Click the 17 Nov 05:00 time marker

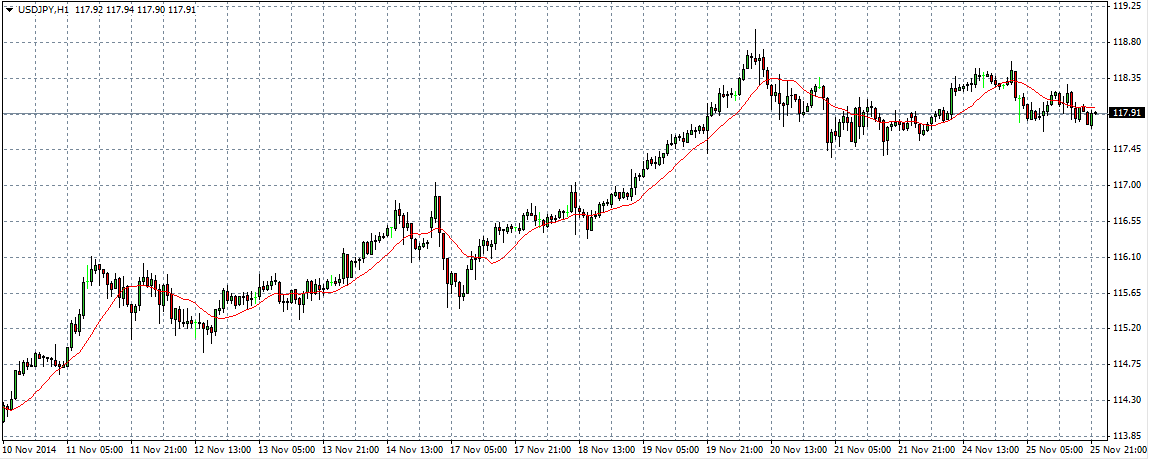(x=480, y=450)
